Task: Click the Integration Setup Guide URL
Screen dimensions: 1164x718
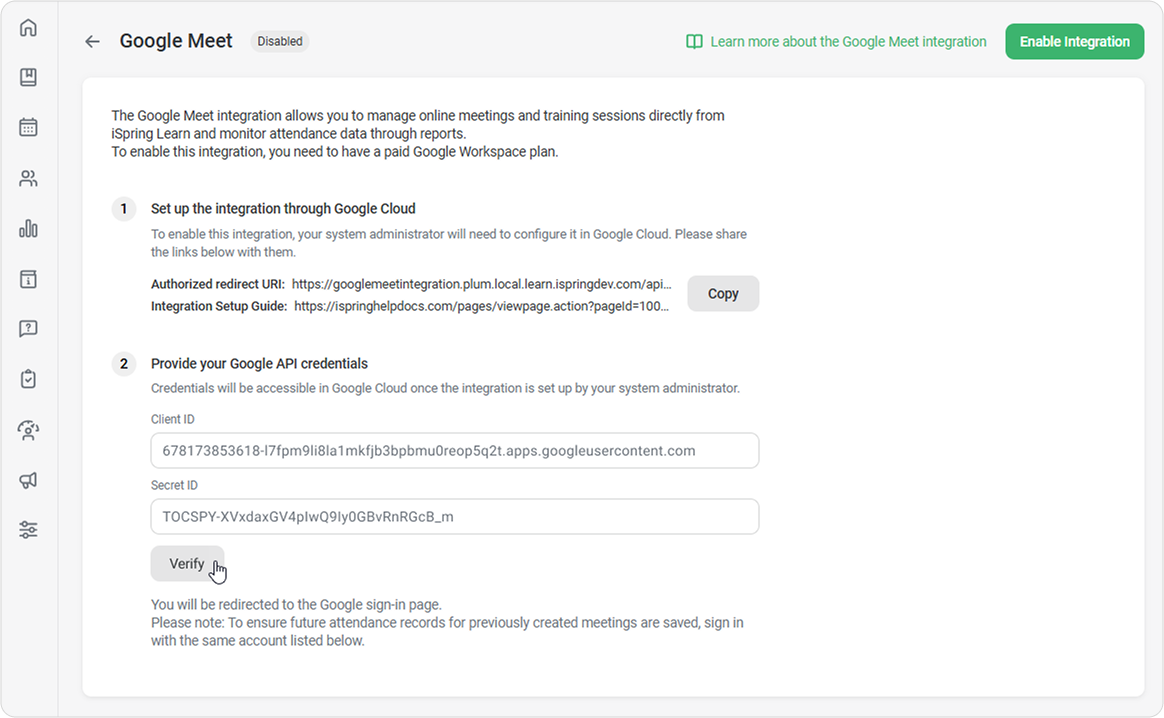Action: (x=481, y=306)
